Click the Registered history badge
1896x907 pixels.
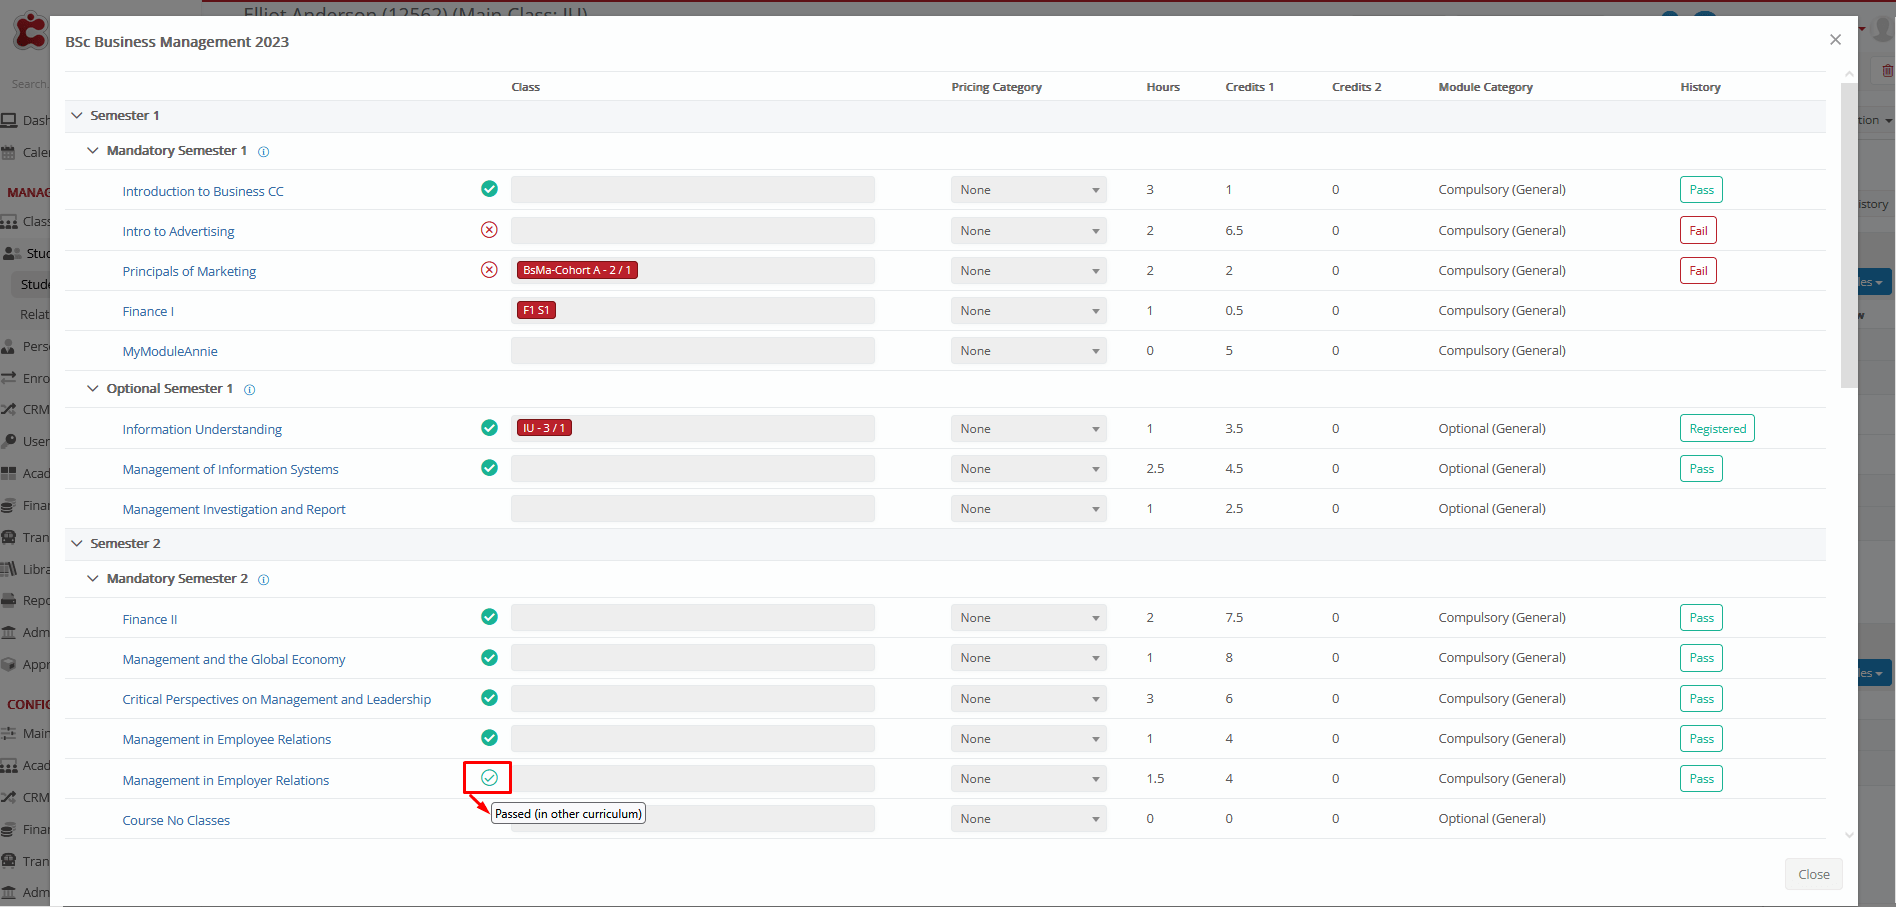click(x=1716, y=429)
